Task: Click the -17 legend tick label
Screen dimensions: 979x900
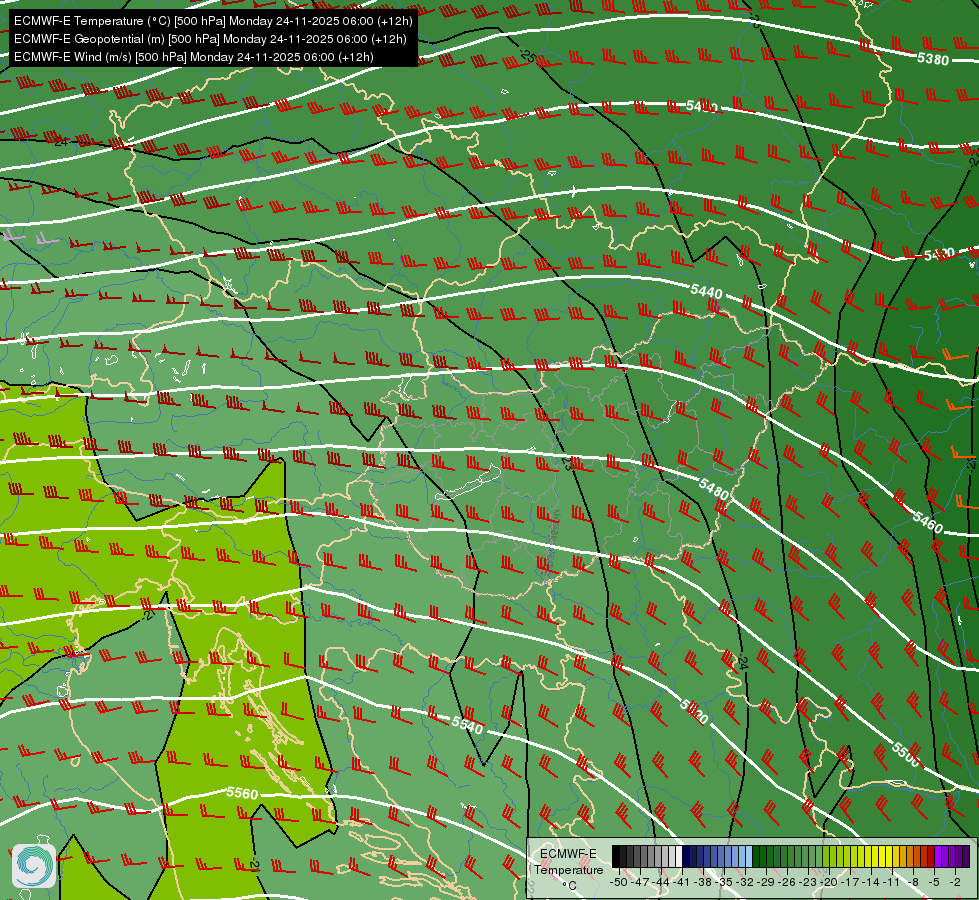Action: pos(852,882)
